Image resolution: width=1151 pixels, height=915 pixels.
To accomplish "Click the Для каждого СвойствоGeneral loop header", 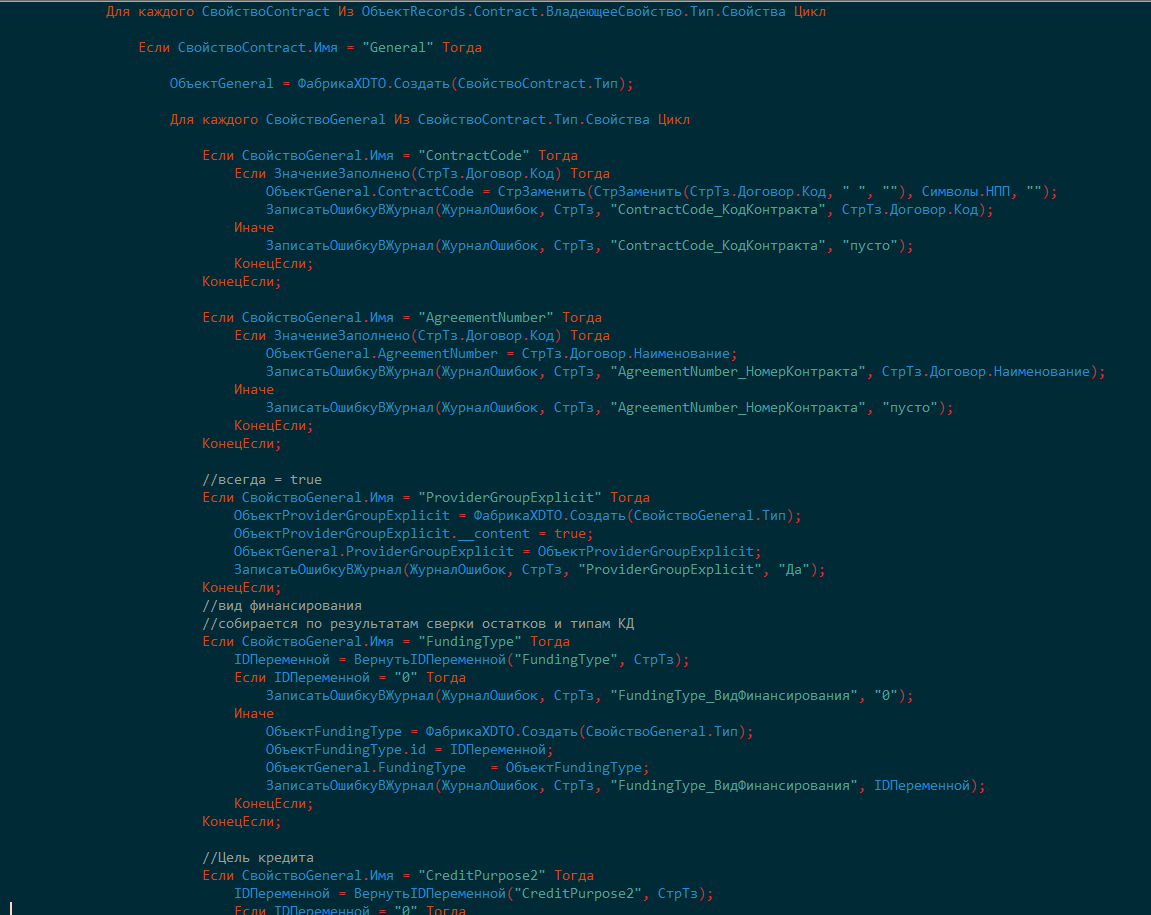I will pyautogui.click(x=429, y=120).
